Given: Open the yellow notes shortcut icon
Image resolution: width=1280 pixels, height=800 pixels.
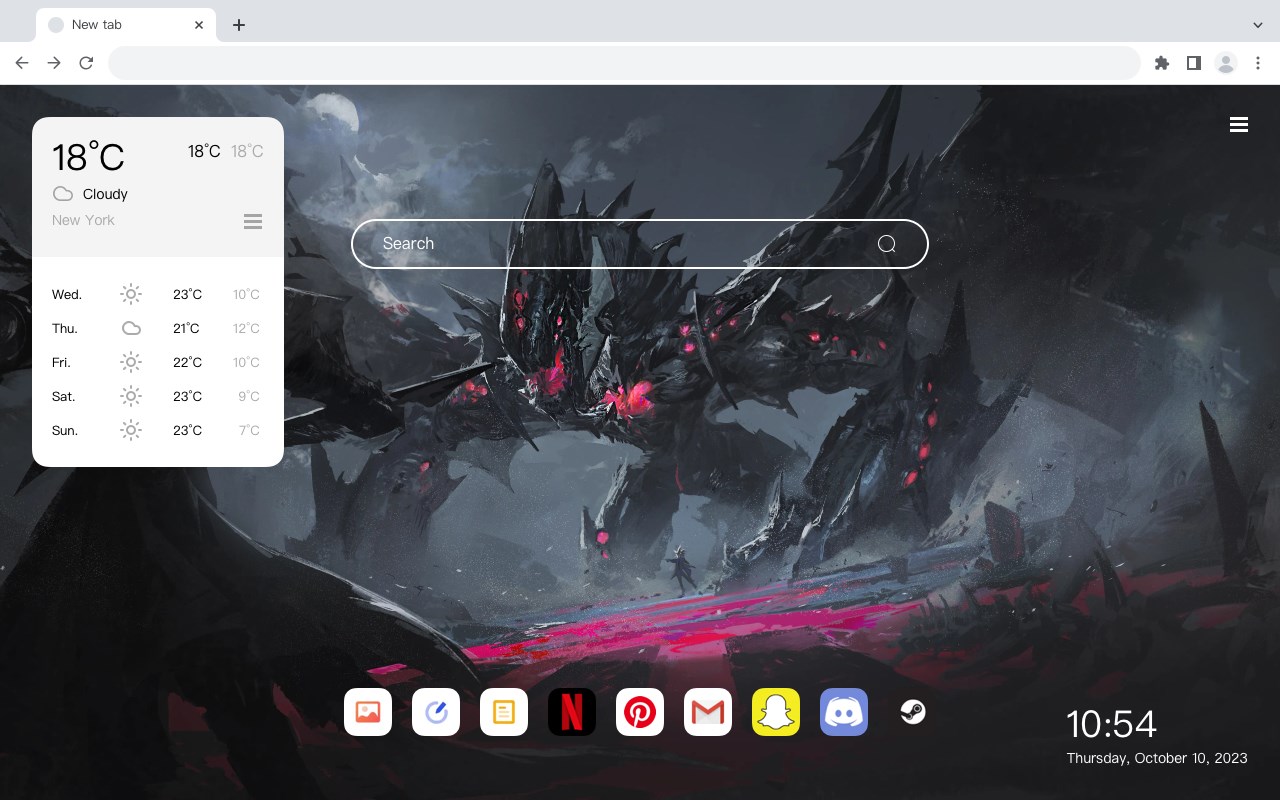Looking at the screenshot, I should [504, 712].
